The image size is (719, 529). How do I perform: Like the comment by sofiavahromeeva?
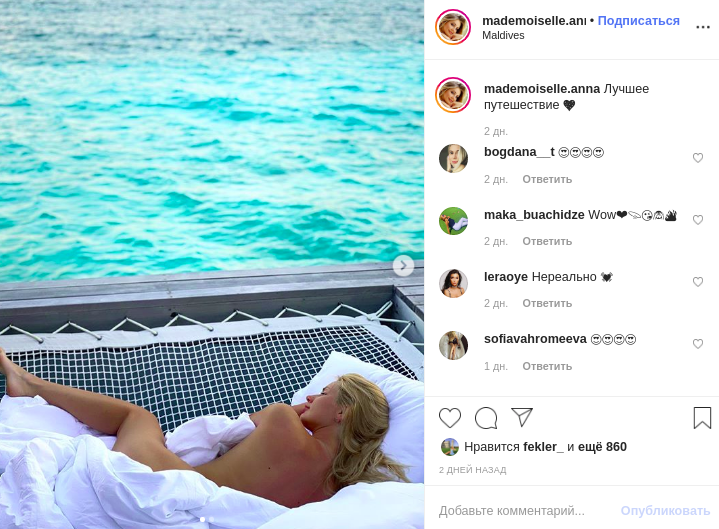tap(698, 344)
